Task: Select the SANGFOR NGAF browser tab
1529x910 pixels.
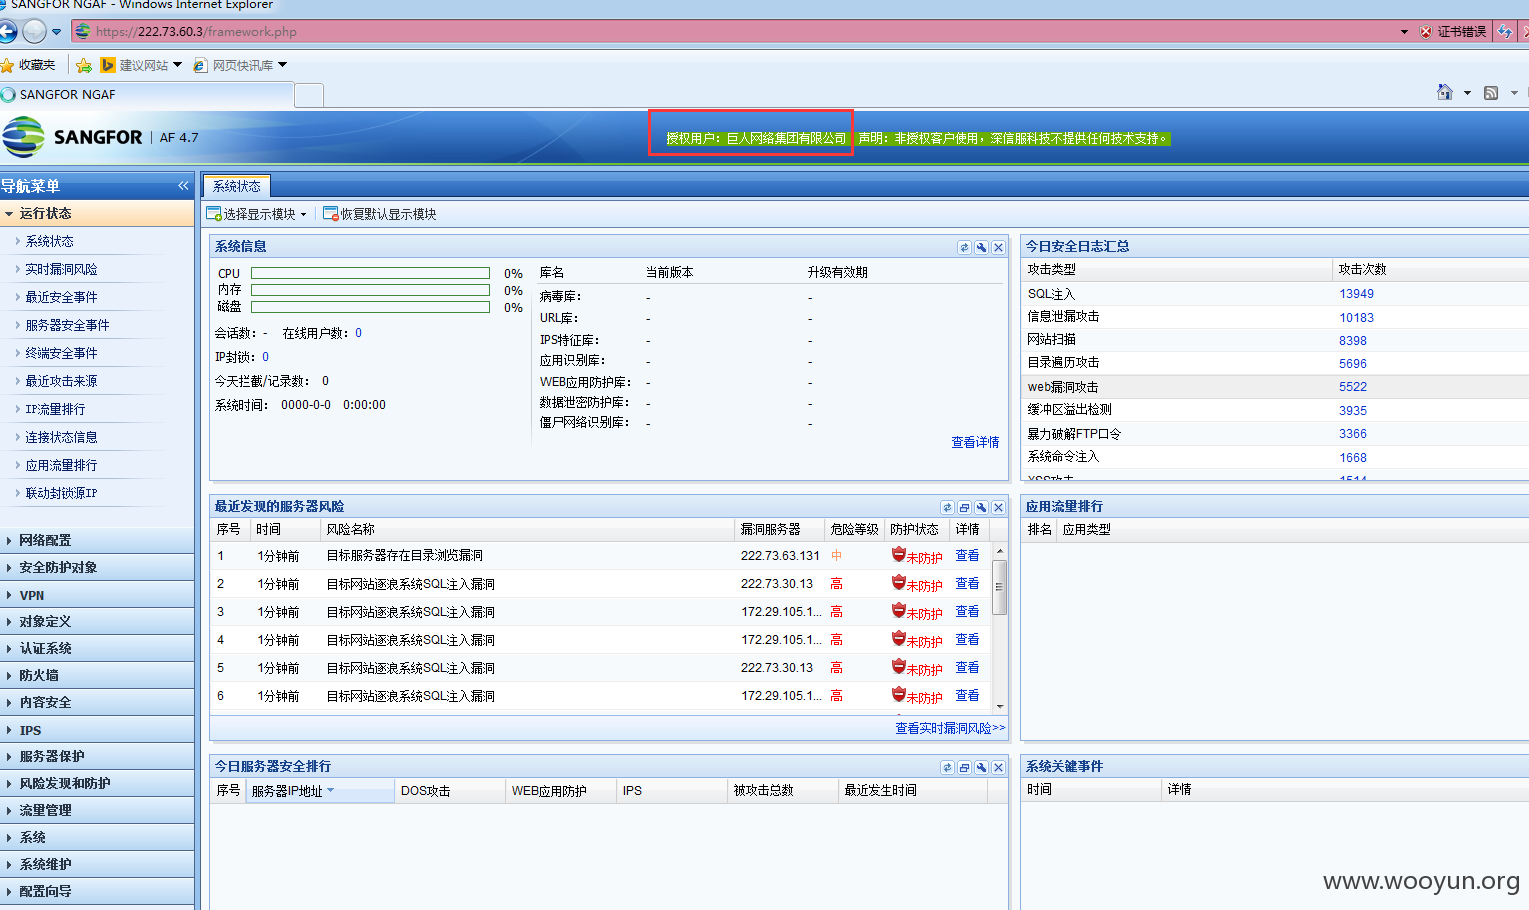Action: coord(146,94)
